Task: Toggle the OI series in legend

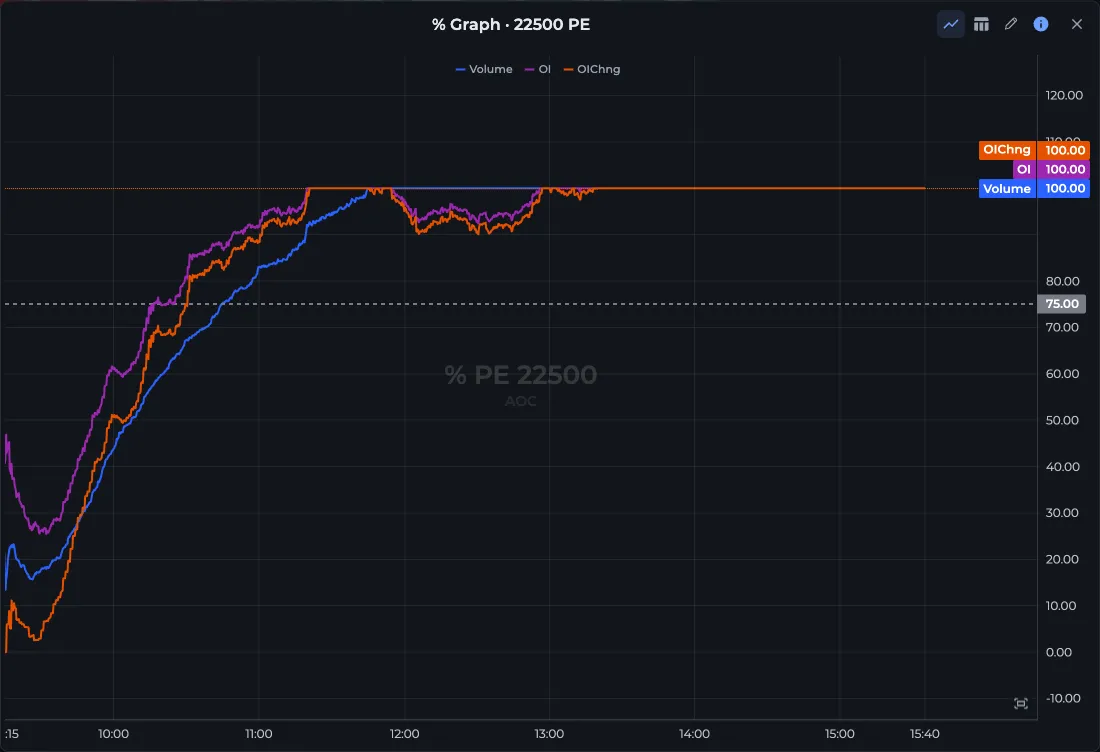Action: point(538,69)
